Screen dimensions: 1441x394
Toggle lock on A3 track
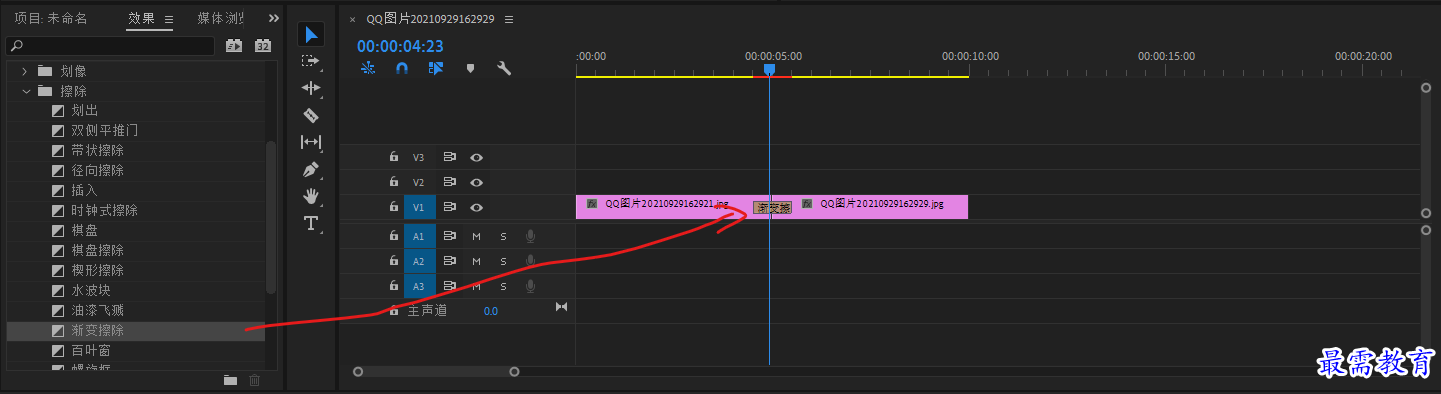394,286
